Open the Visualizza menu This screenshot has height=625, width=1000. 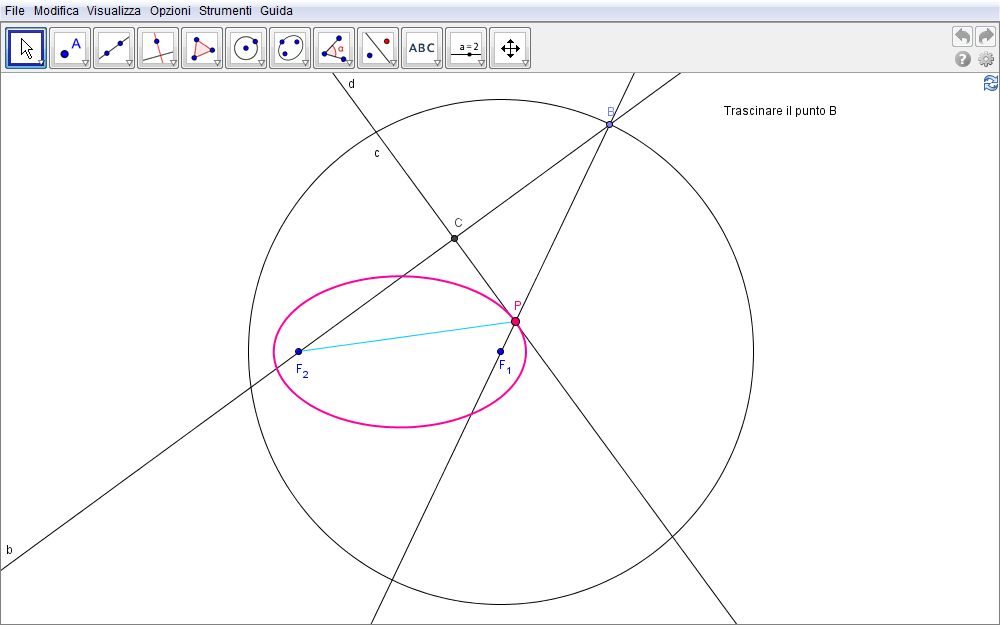pos(113,10)
